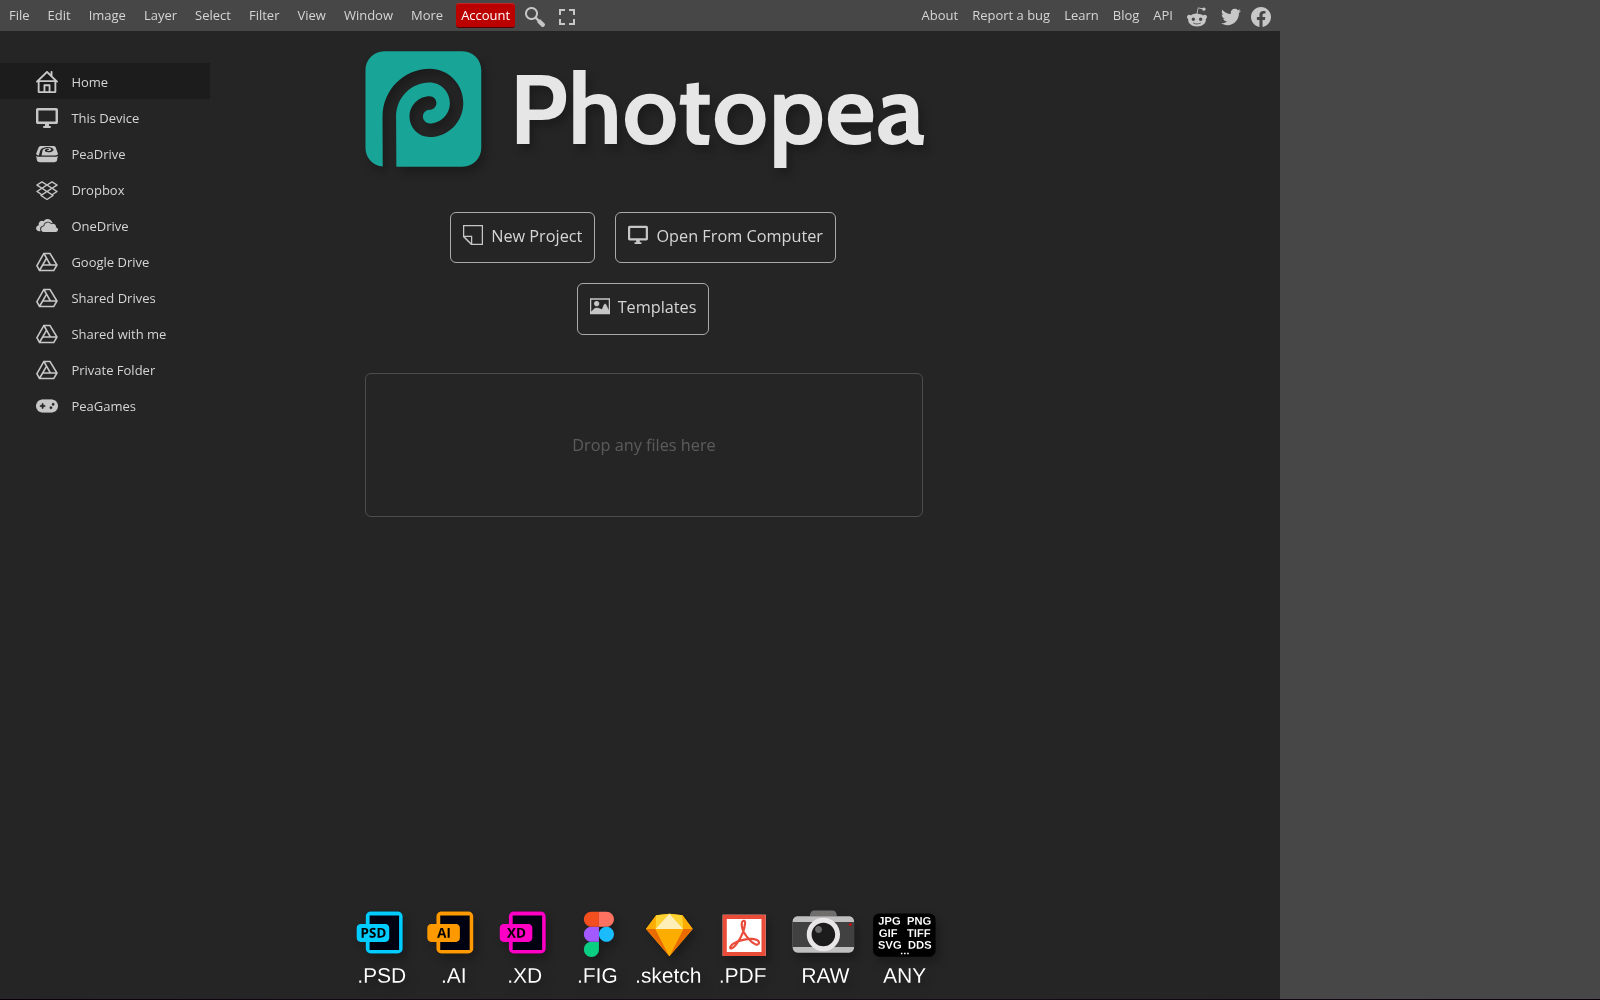Screen dimensions: 1600x1000
Task: Toggle fullscreen mode icon
Action: pyautogui.click(x=567, y=17)
